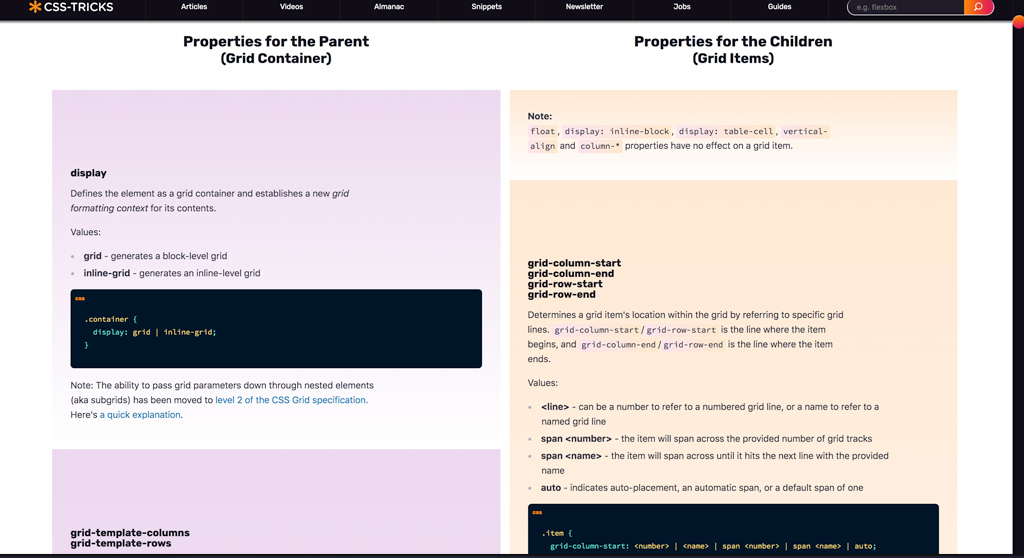Image resolution: width=1024 pixels, height=558 pixels.
Task: Follow the 'level 2 of the CSS Grid specification' link
Action: click(x=291, y=400)
